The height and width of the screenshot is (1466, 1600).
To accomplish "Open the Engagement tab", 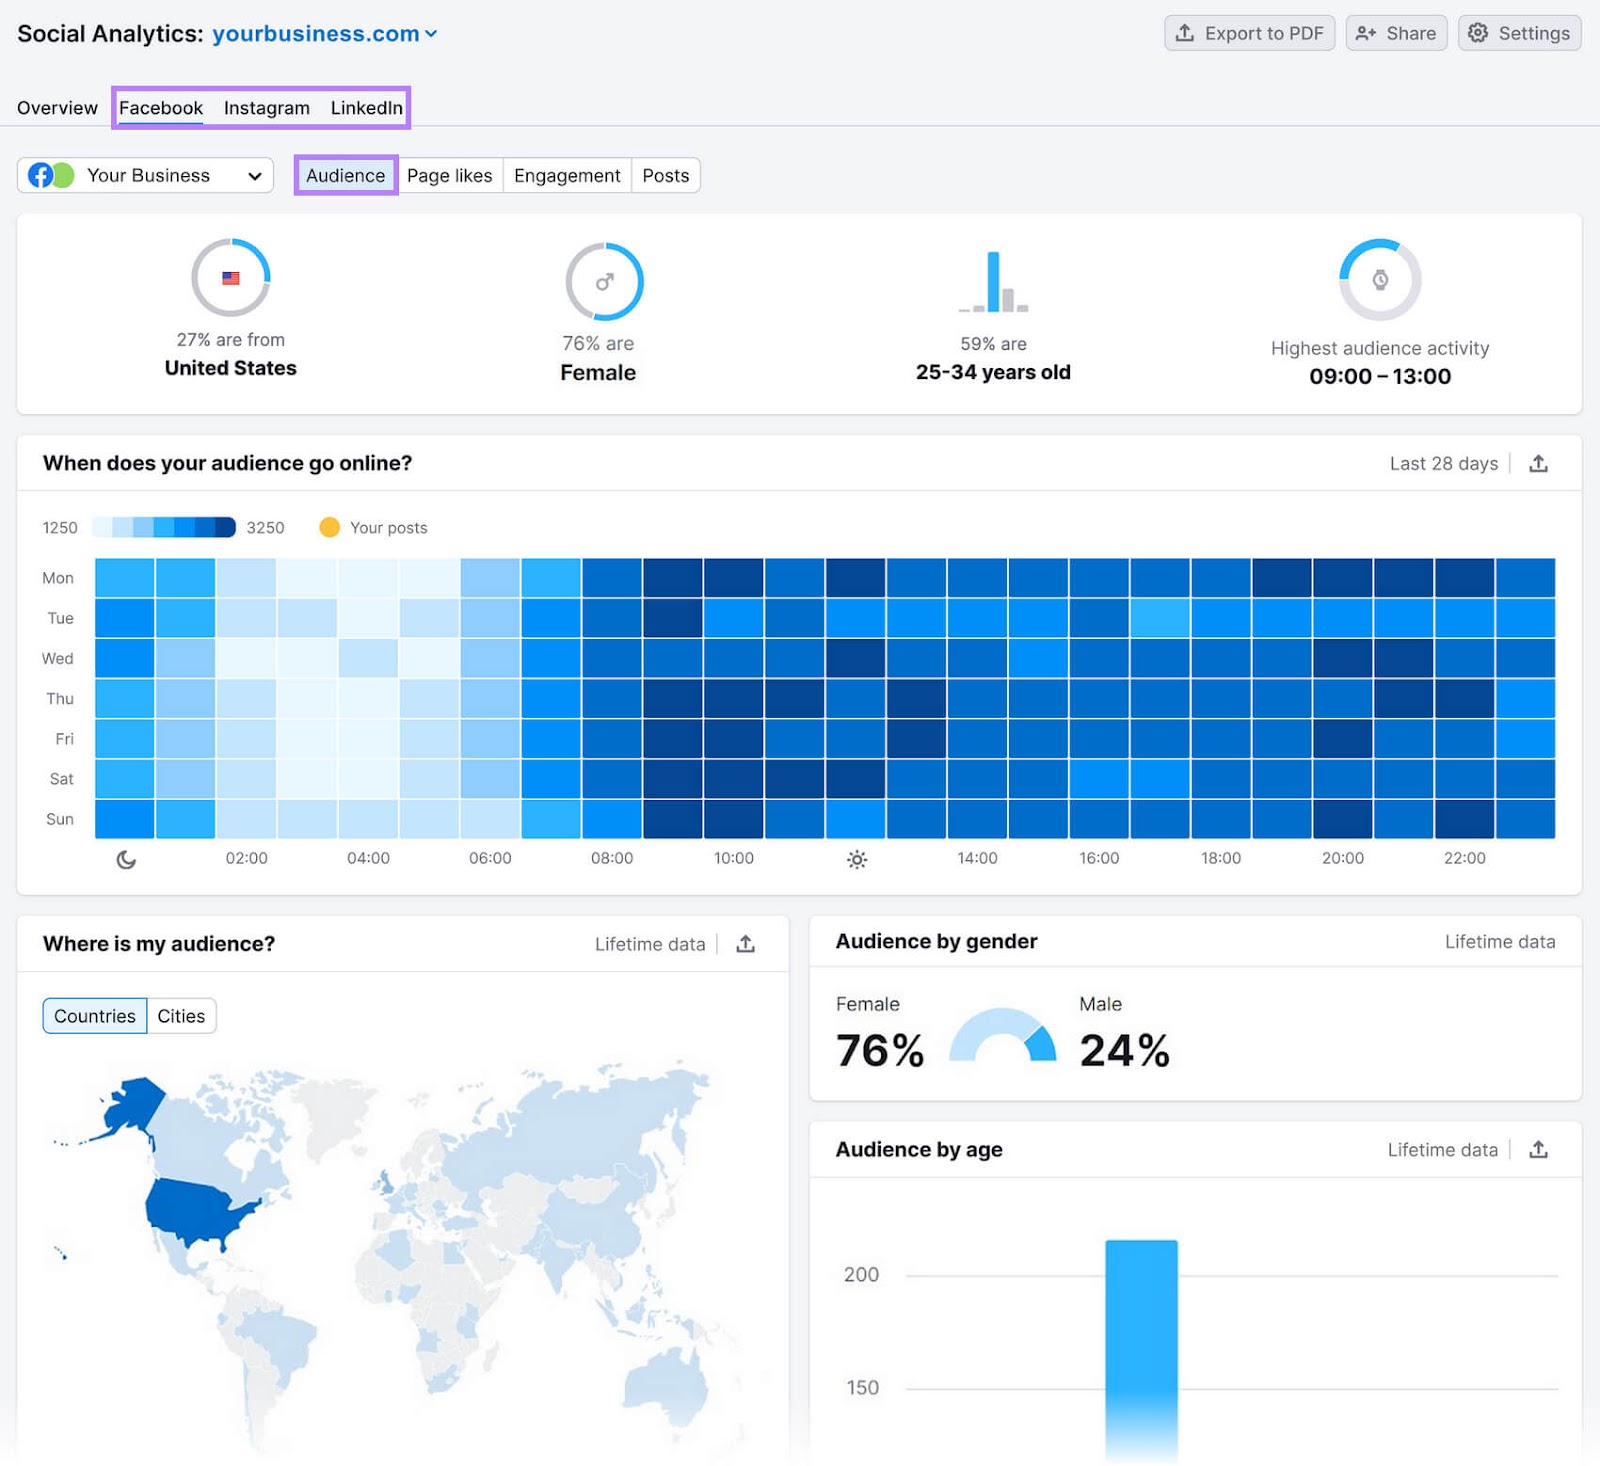I will (x=566, y=175).
